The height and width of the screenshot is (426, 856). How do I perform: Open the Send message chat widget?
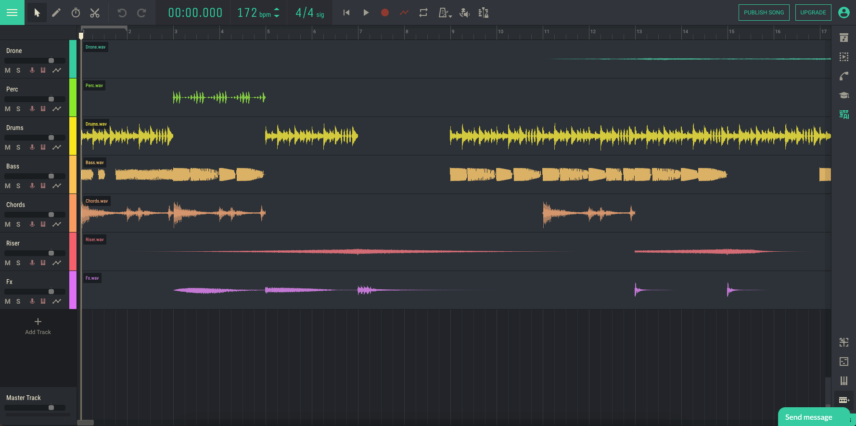[x=814, y=417]
